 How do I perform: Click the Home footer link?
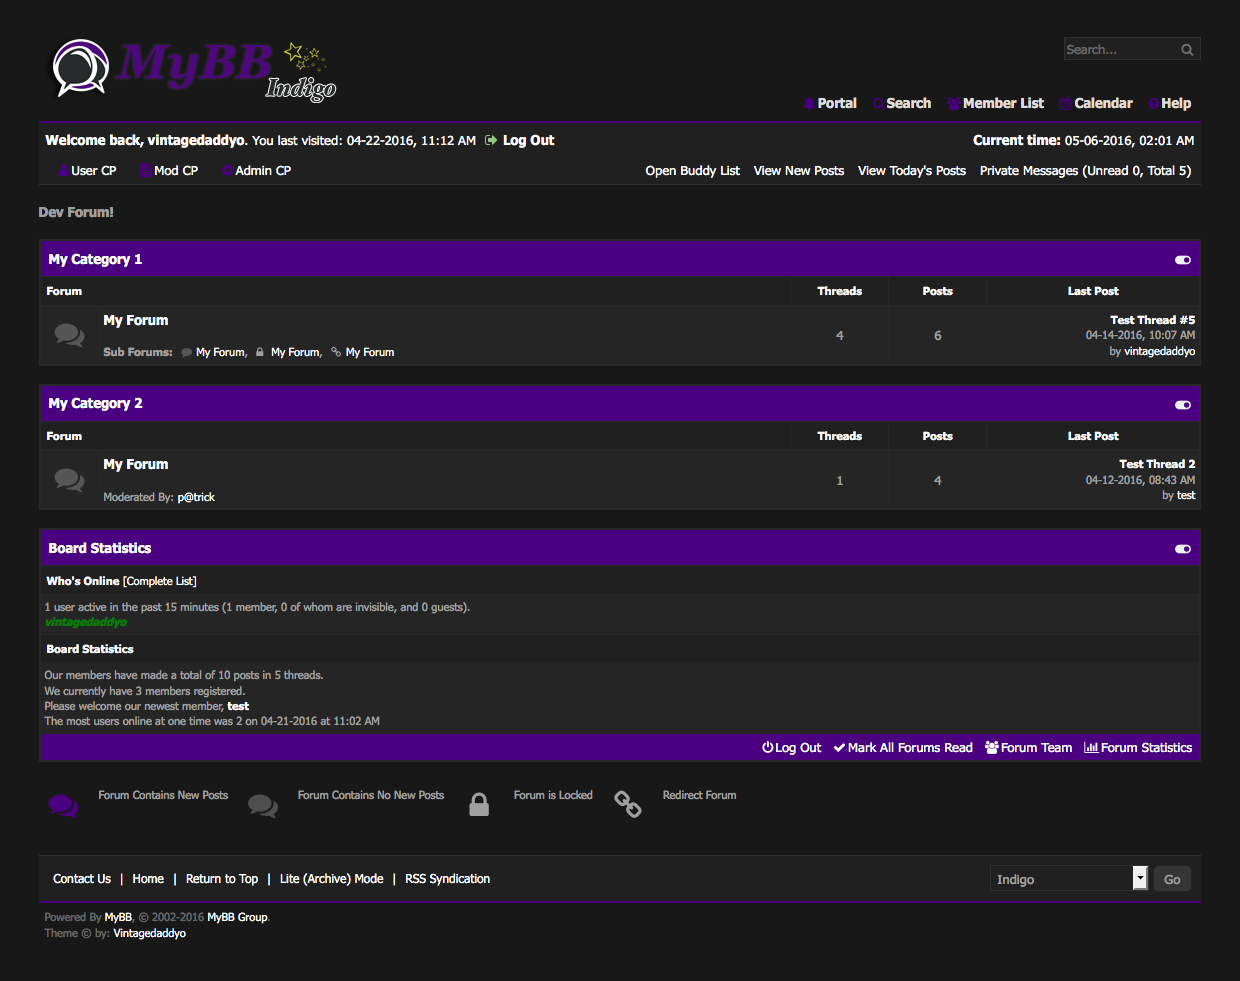coord(148,879)
